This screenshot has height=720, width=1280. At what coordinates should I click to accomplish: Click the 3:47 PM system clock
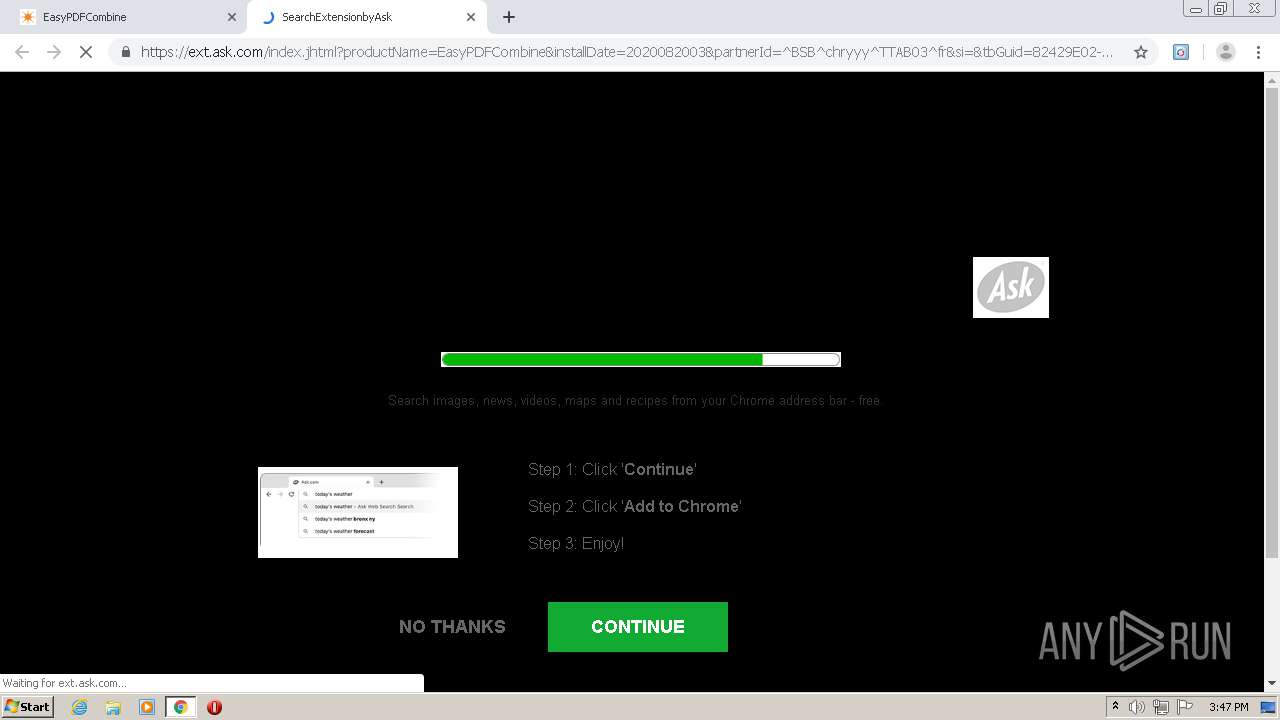pyautogui.click(x=1228, y=707)
